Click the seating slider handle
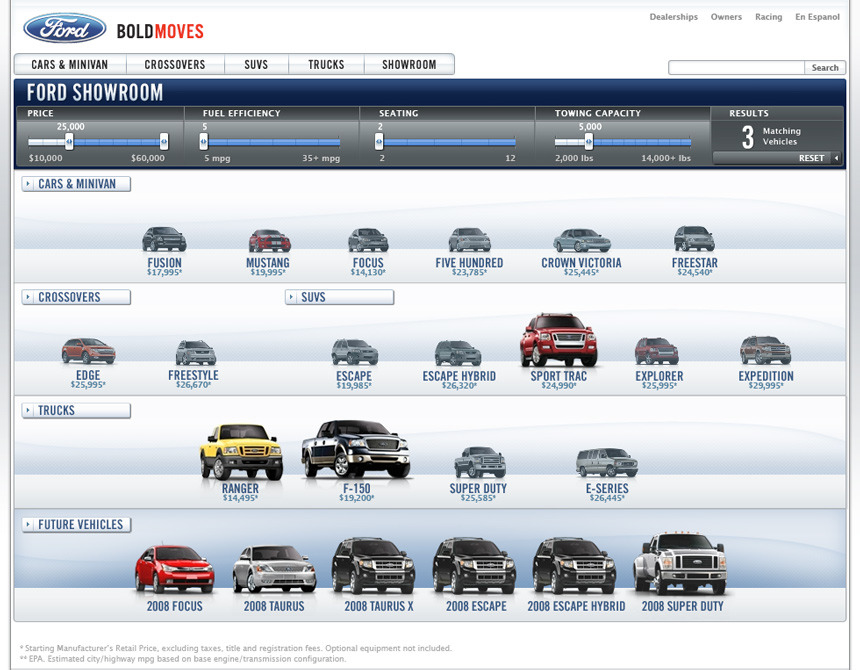 pyautogui.click(x=379, y=141)
